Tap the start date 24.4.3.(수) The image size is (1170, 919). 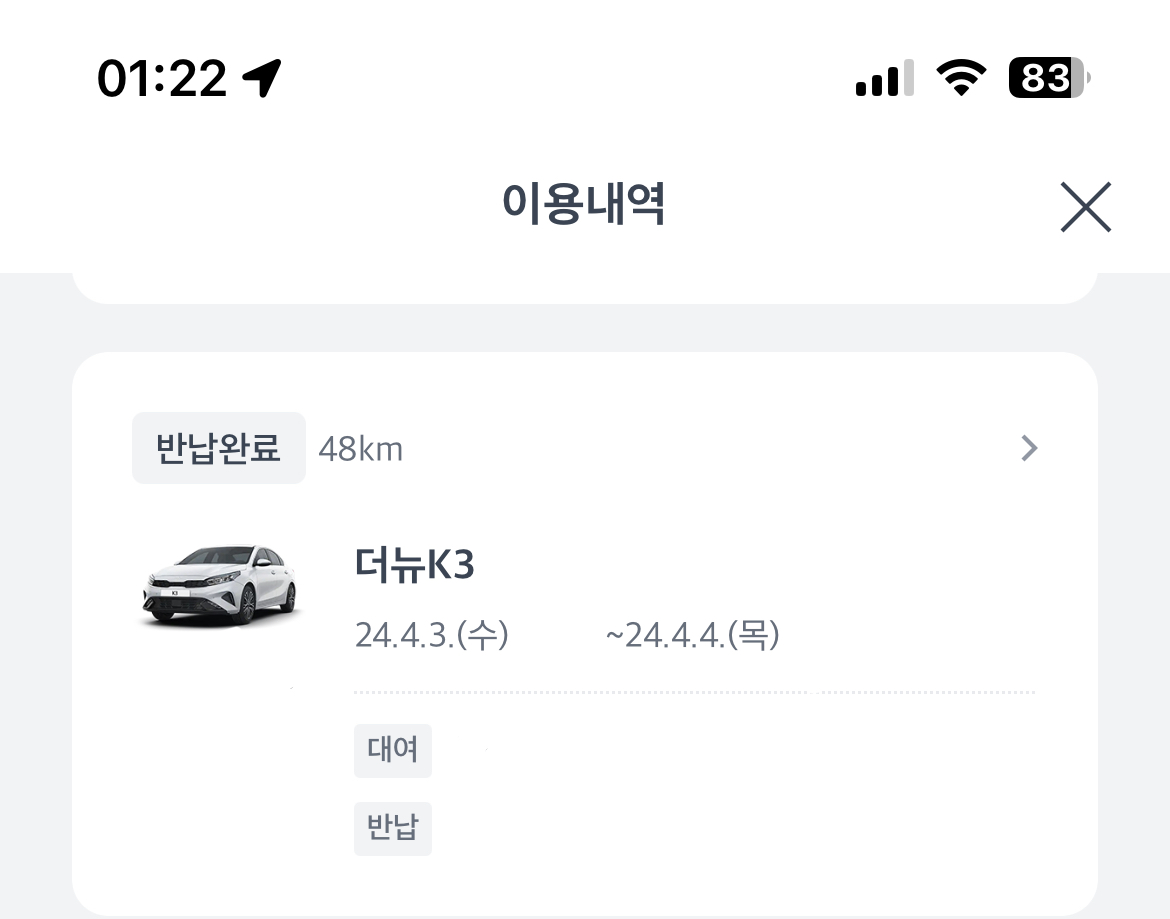coord(432,635)
